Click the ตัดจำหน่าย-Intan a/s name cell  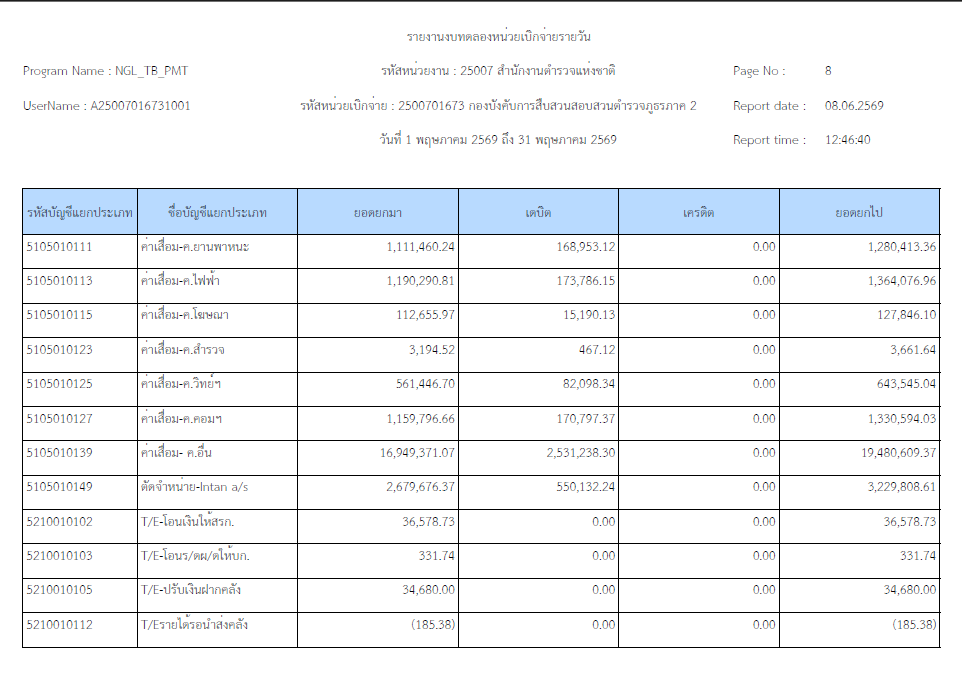(x=217, y=491)
